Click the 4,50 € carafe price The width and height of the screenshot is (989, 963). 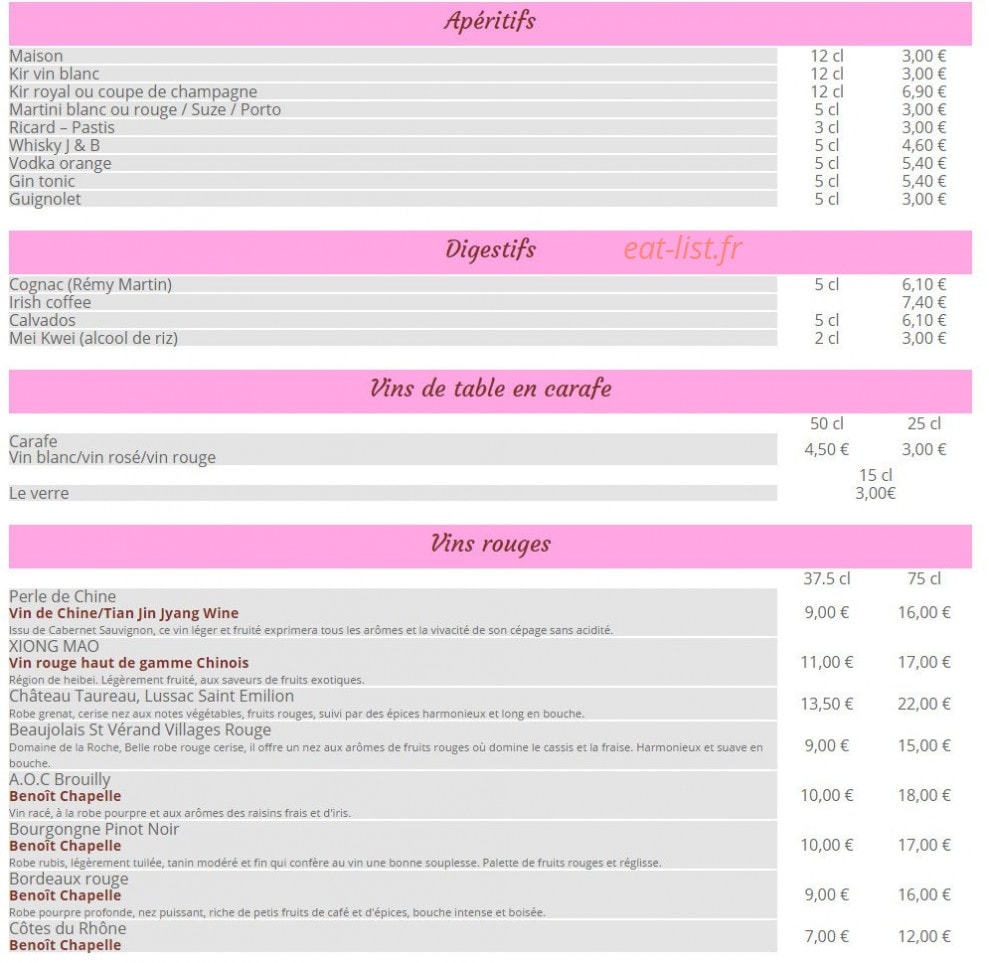(x=826, y=449)
